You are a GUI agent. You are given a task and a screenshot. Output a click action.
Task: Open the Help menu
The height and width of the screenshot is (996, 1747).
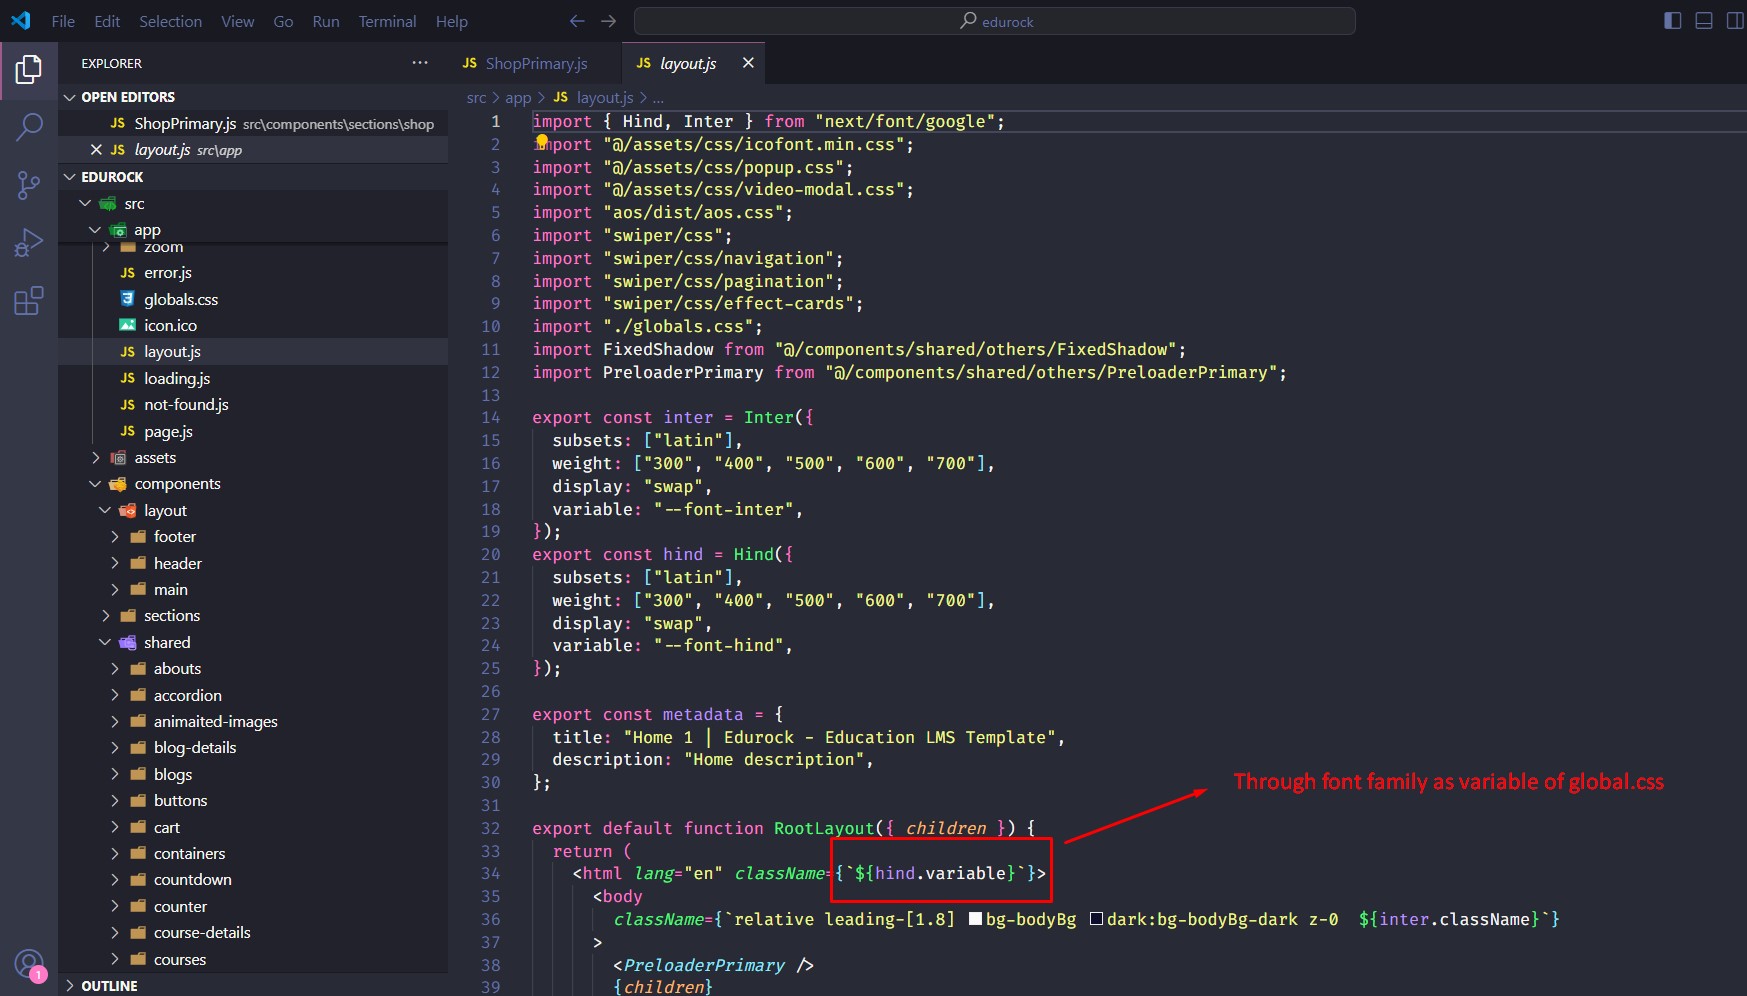[x=451, y=21]
